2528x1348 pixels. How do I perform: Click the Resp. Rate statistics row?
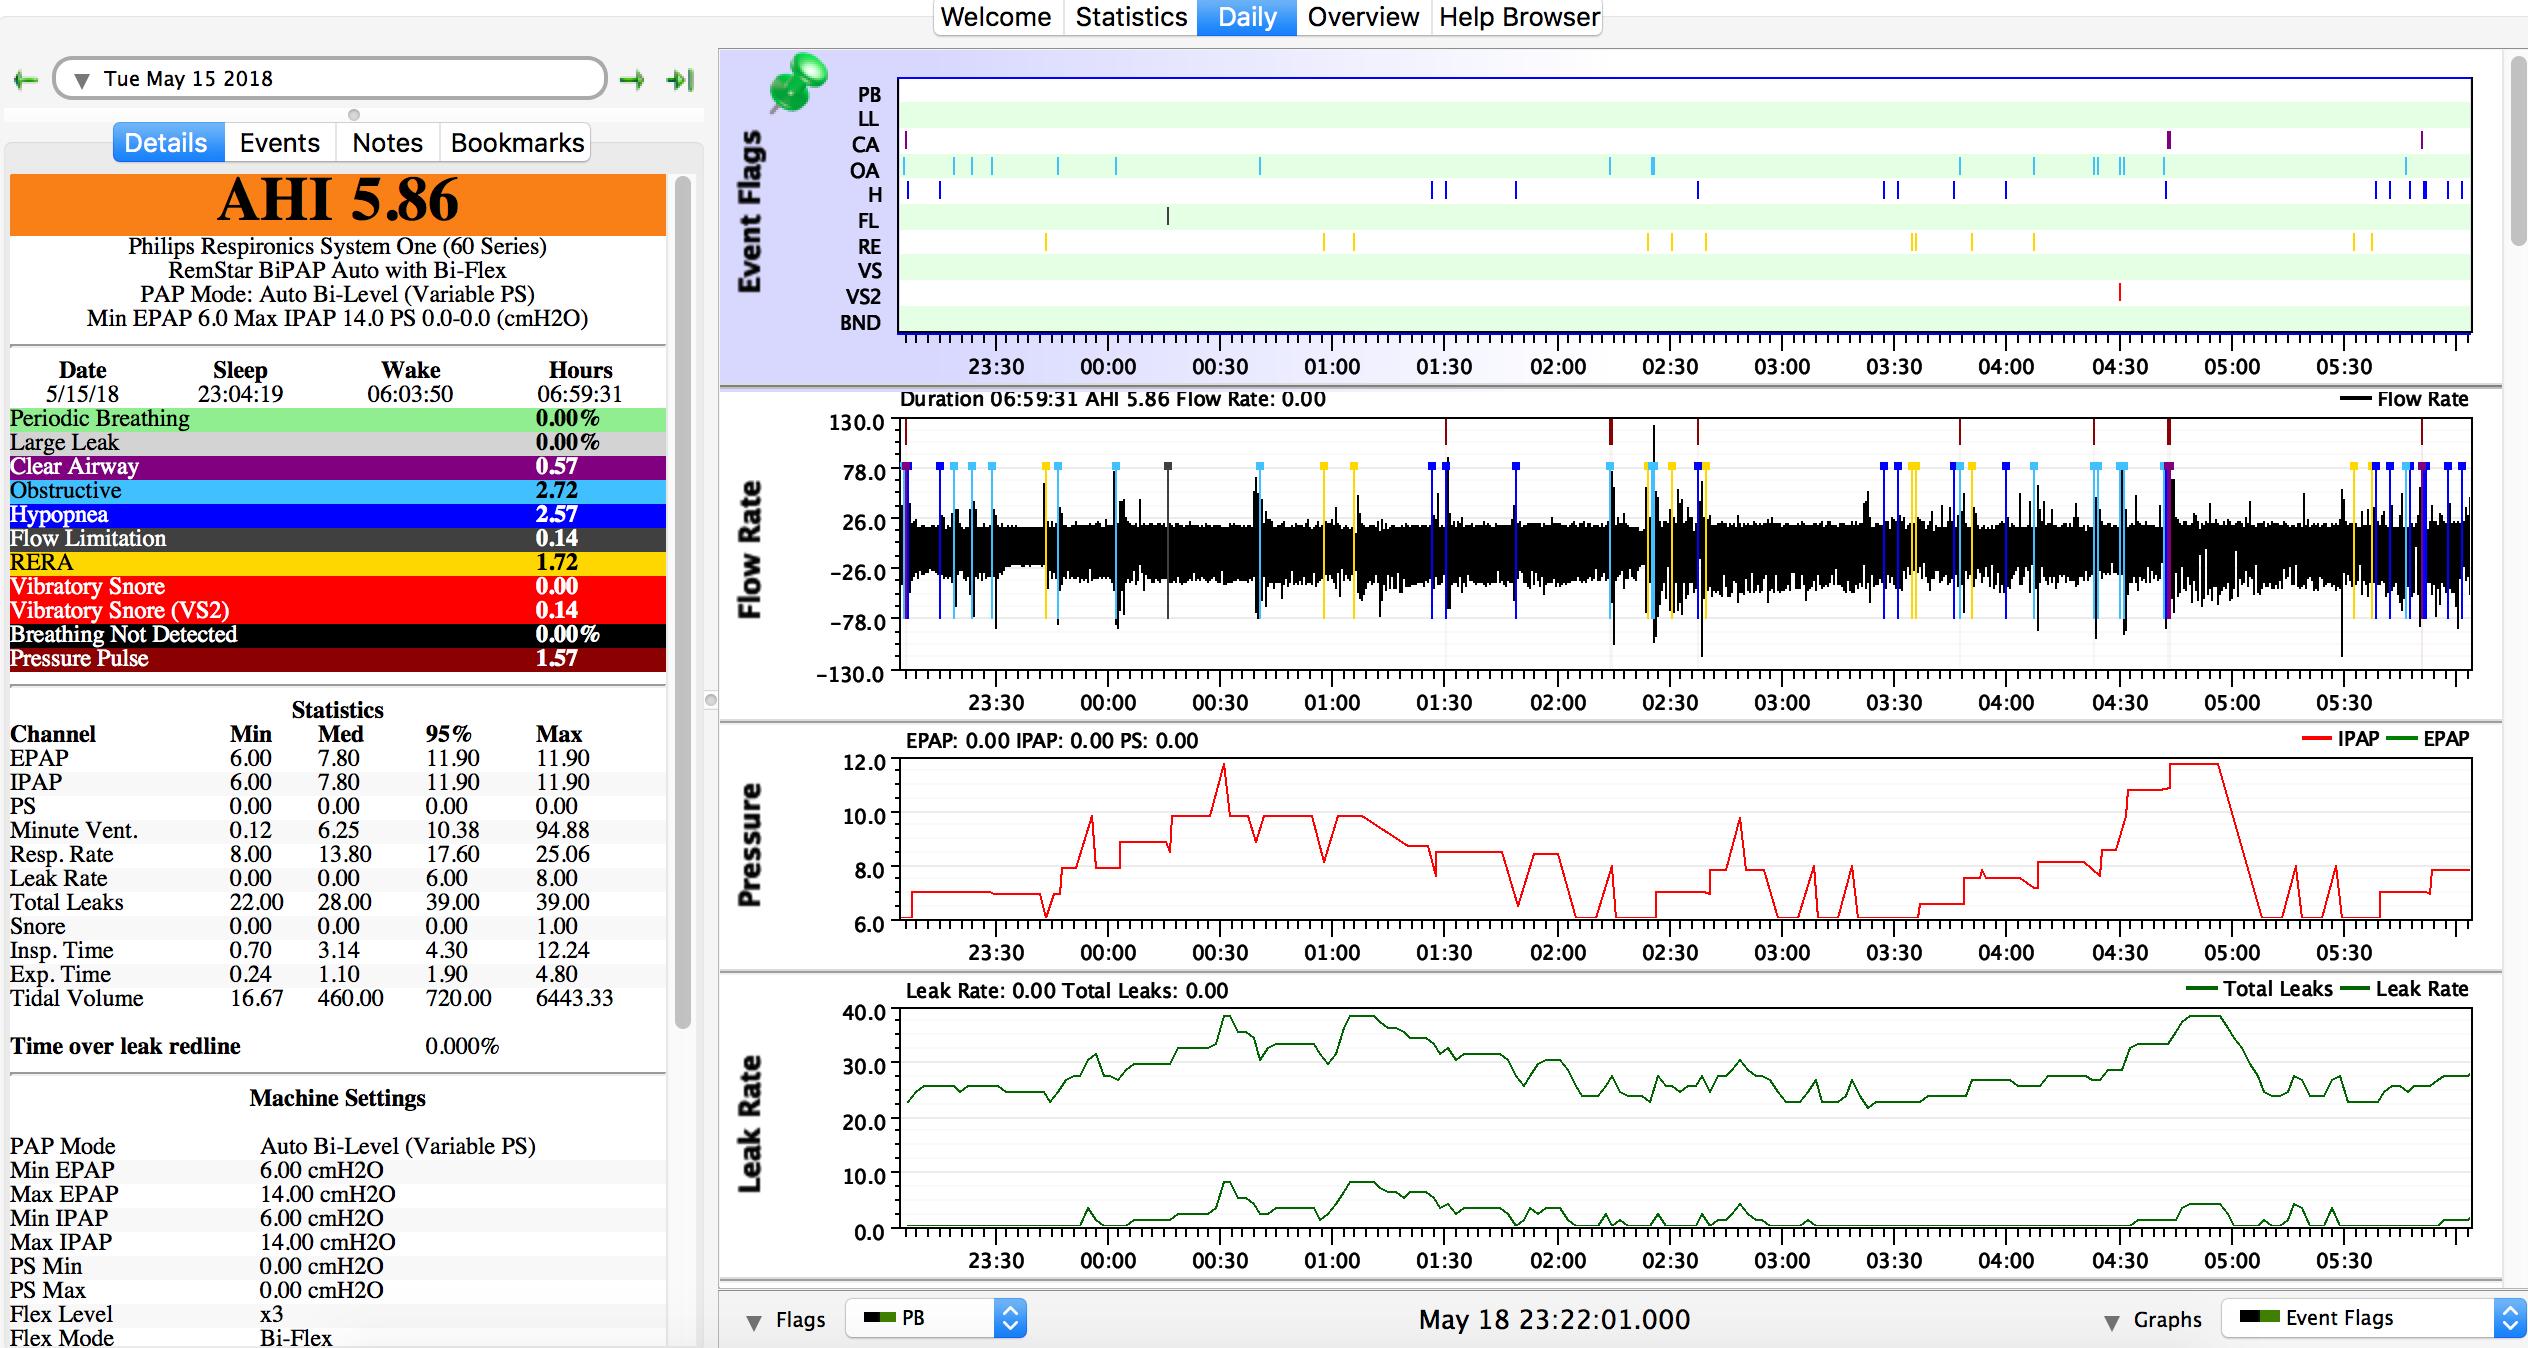point(338,854)
